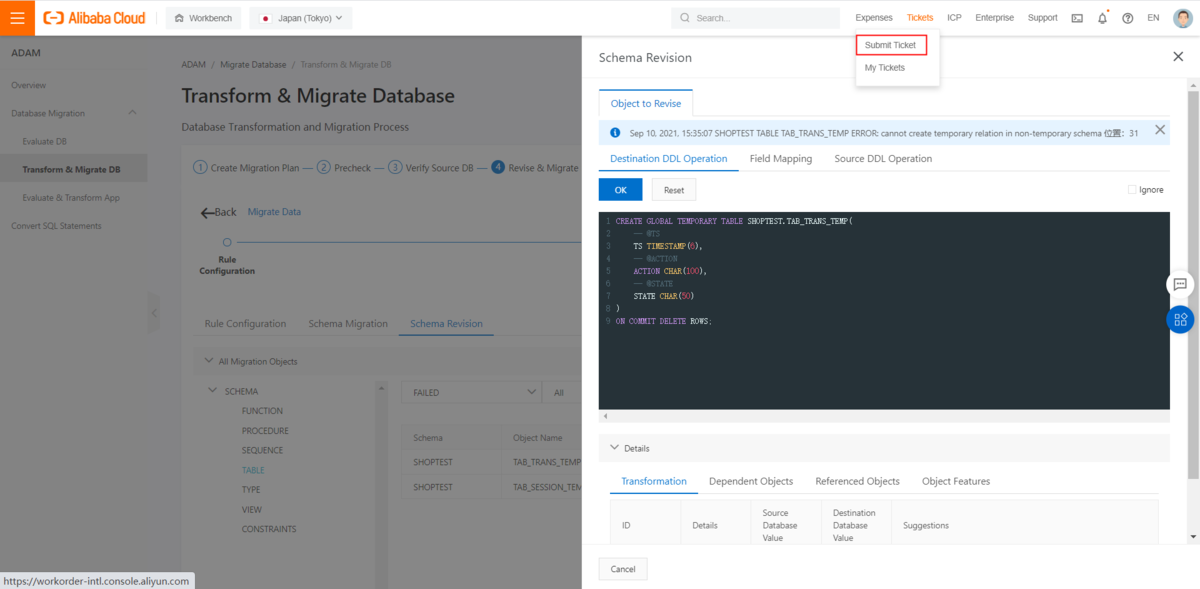Switch to Object Features tab
The image size is (1200, 589).
click(x=956, y=481)
